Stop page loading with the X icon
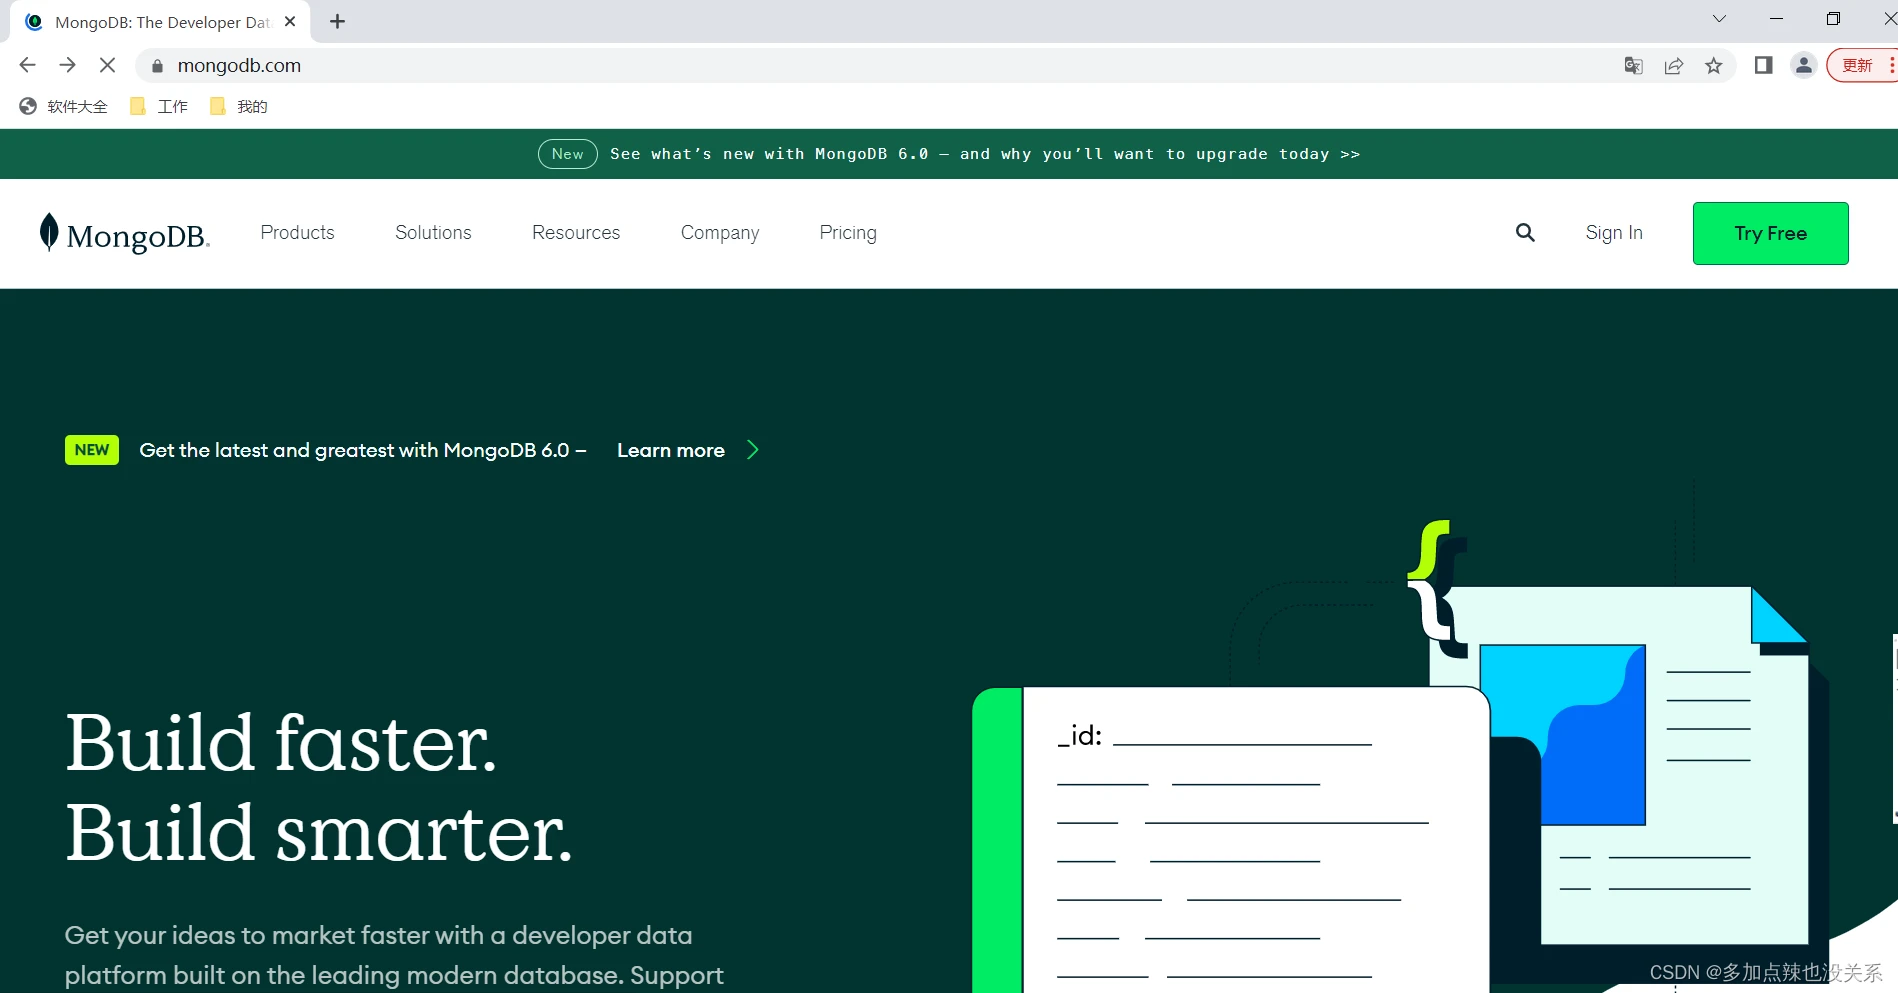1898x993 pixels. pyautogui.click(x=108, y=65)
